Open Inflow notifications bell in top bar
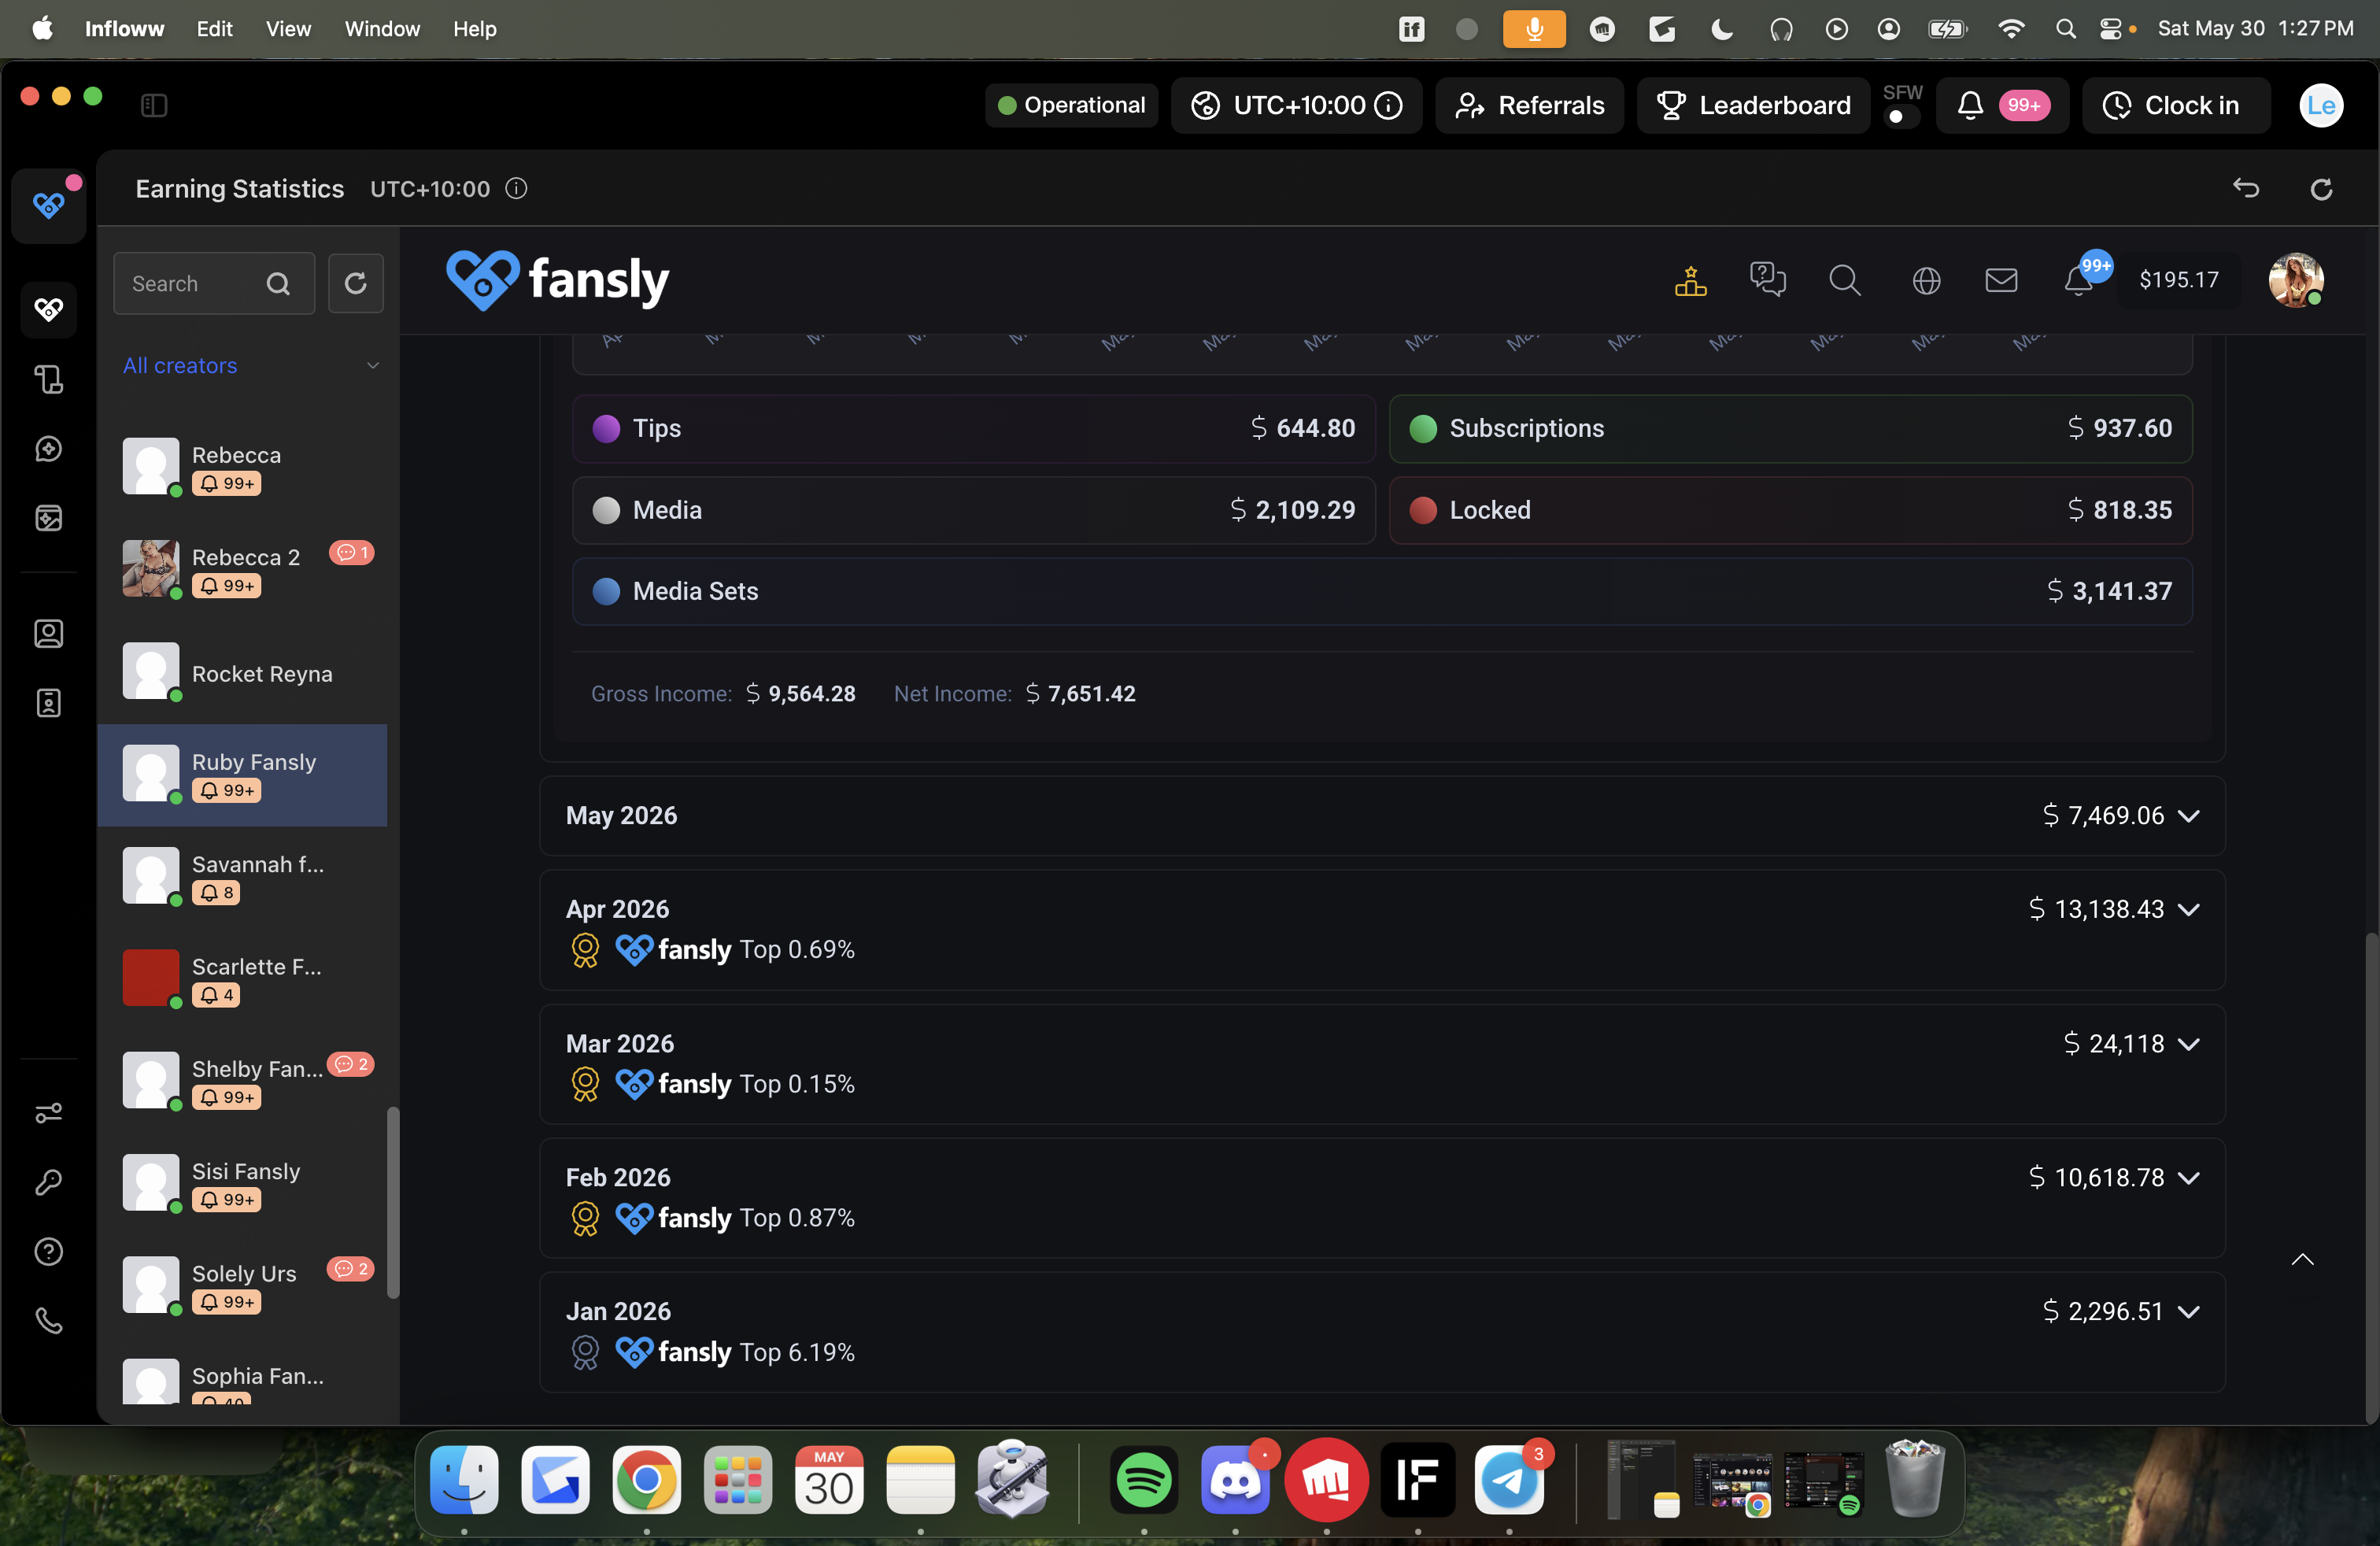 click(2002, 105)
